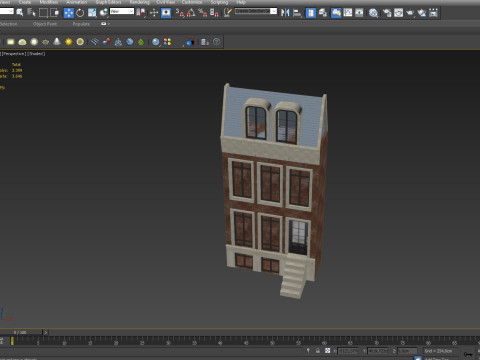Open Edit Named Selection Sets
480x360 pixels.
pyautogui.click(x=228, y=13)
